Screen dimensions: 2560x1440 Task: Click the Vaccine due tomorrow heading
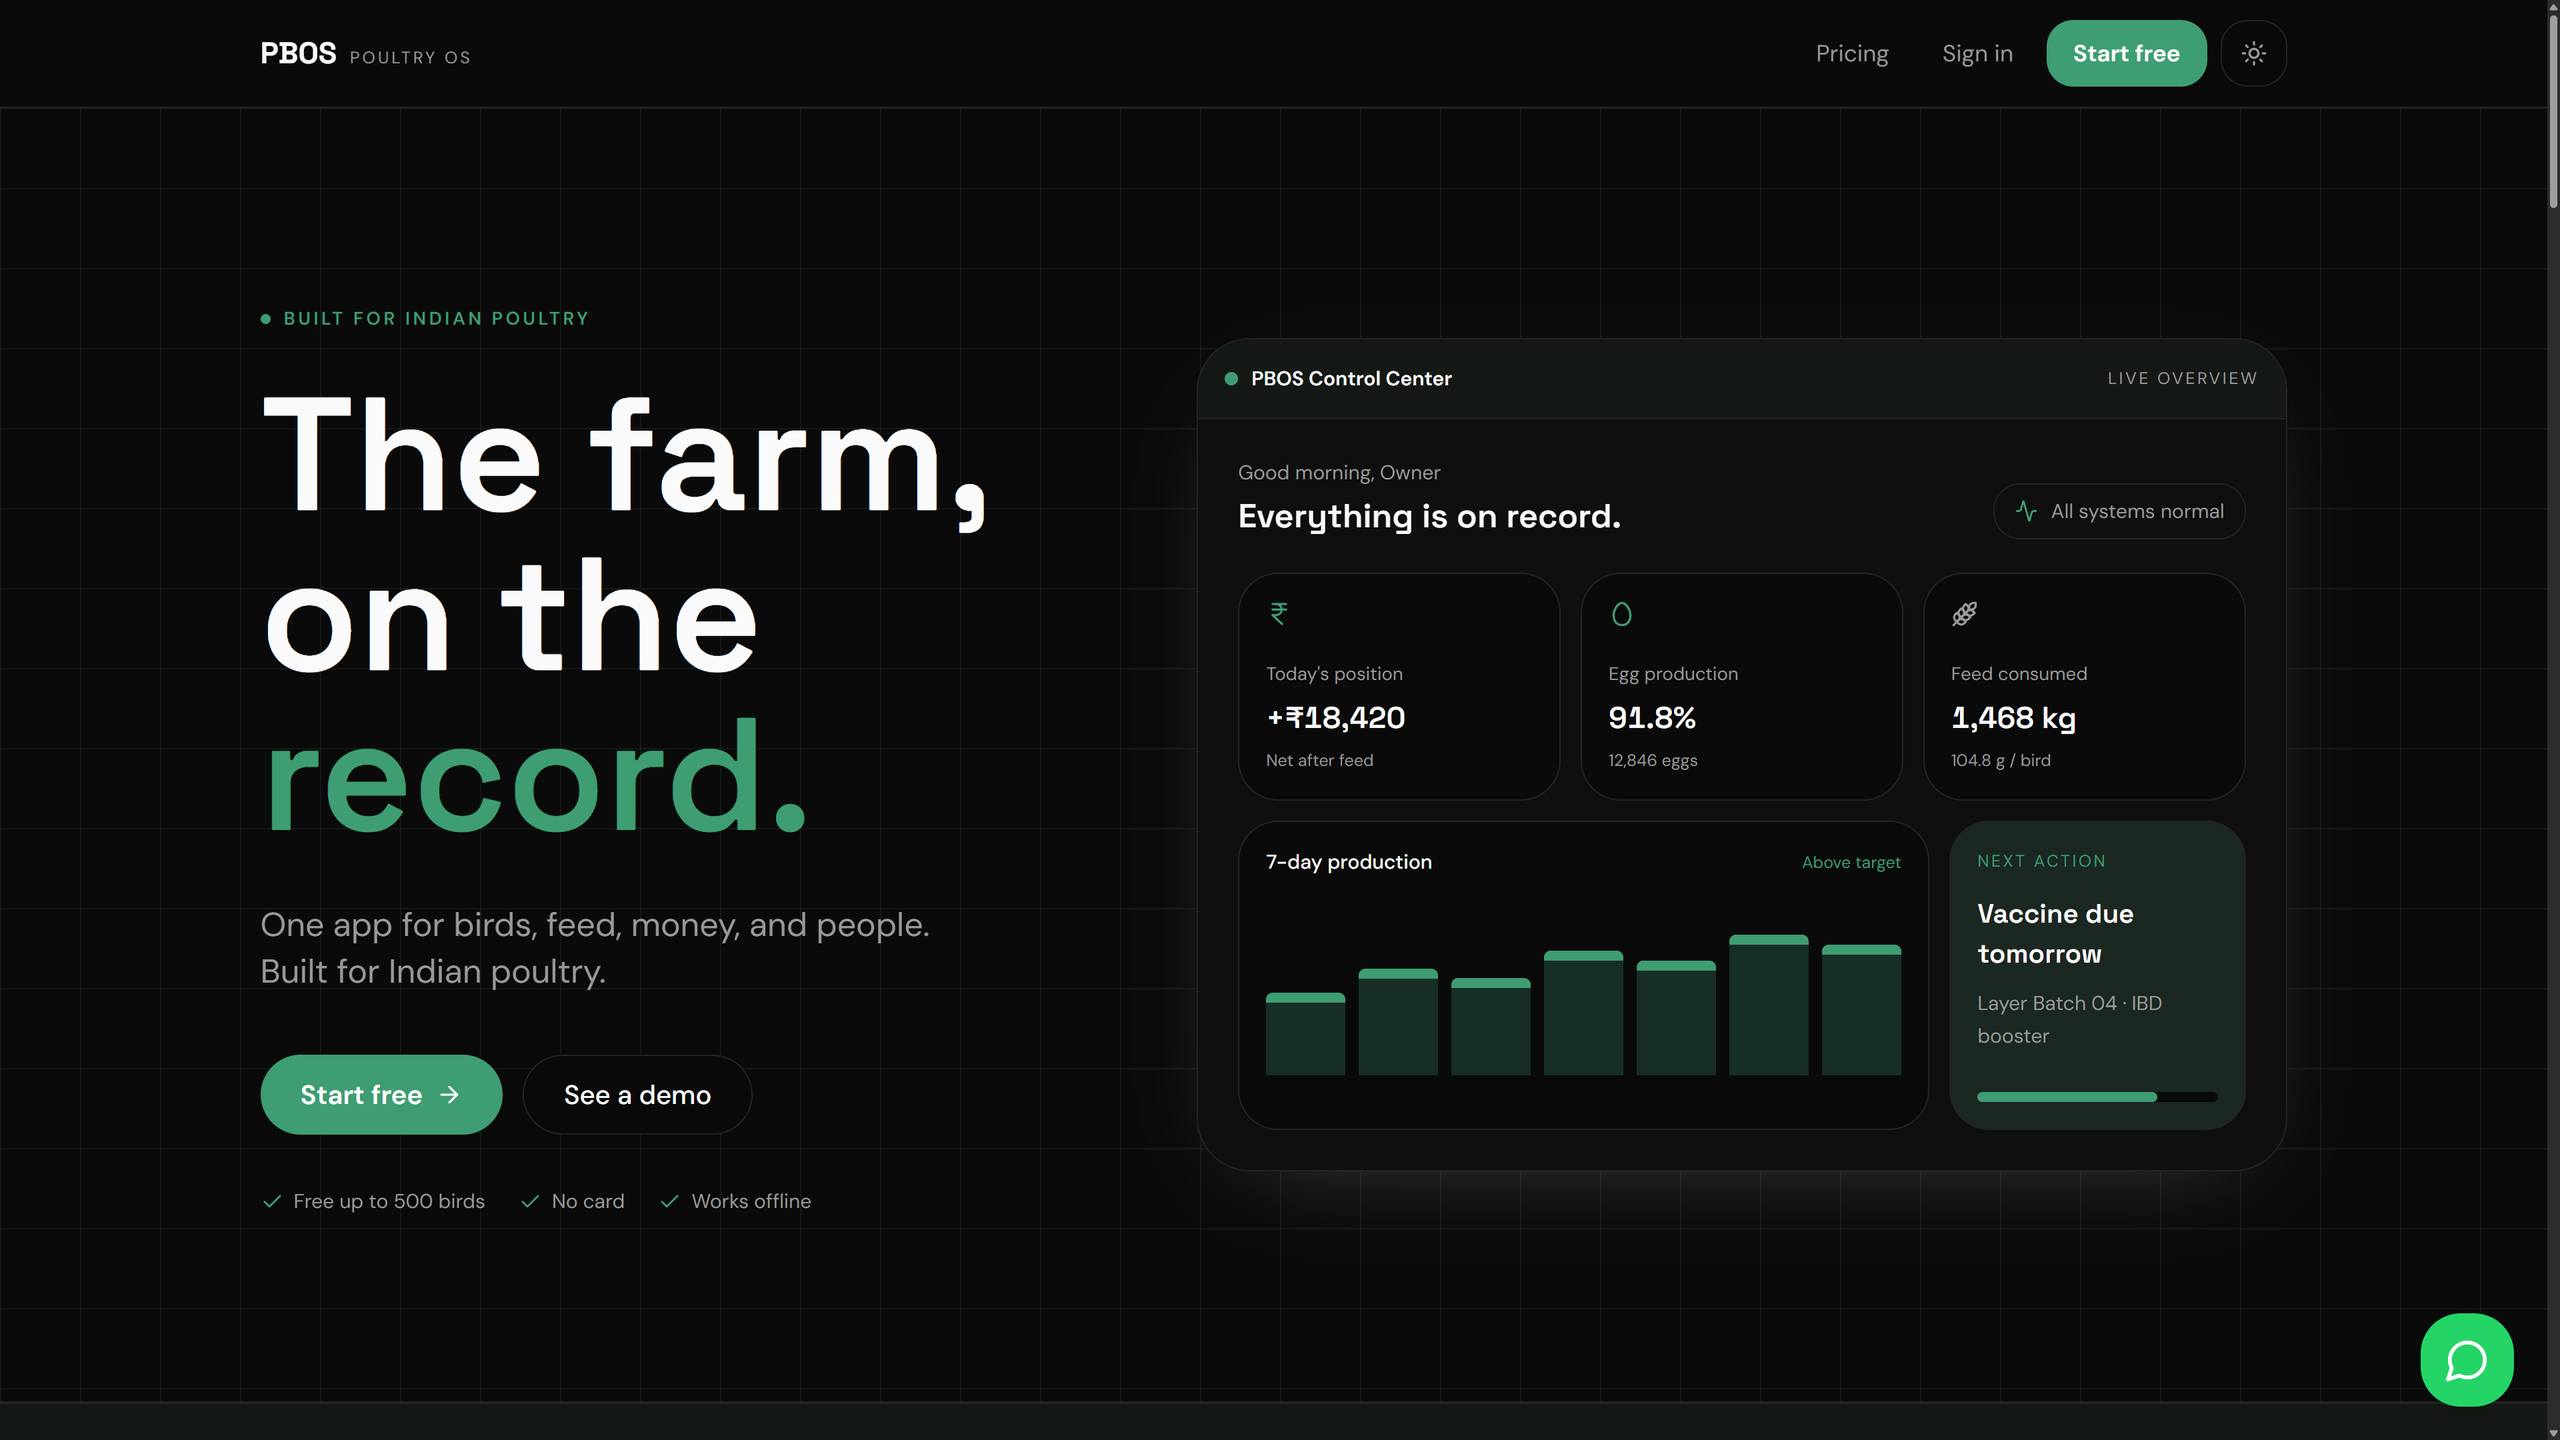(x=2055, y=934)
